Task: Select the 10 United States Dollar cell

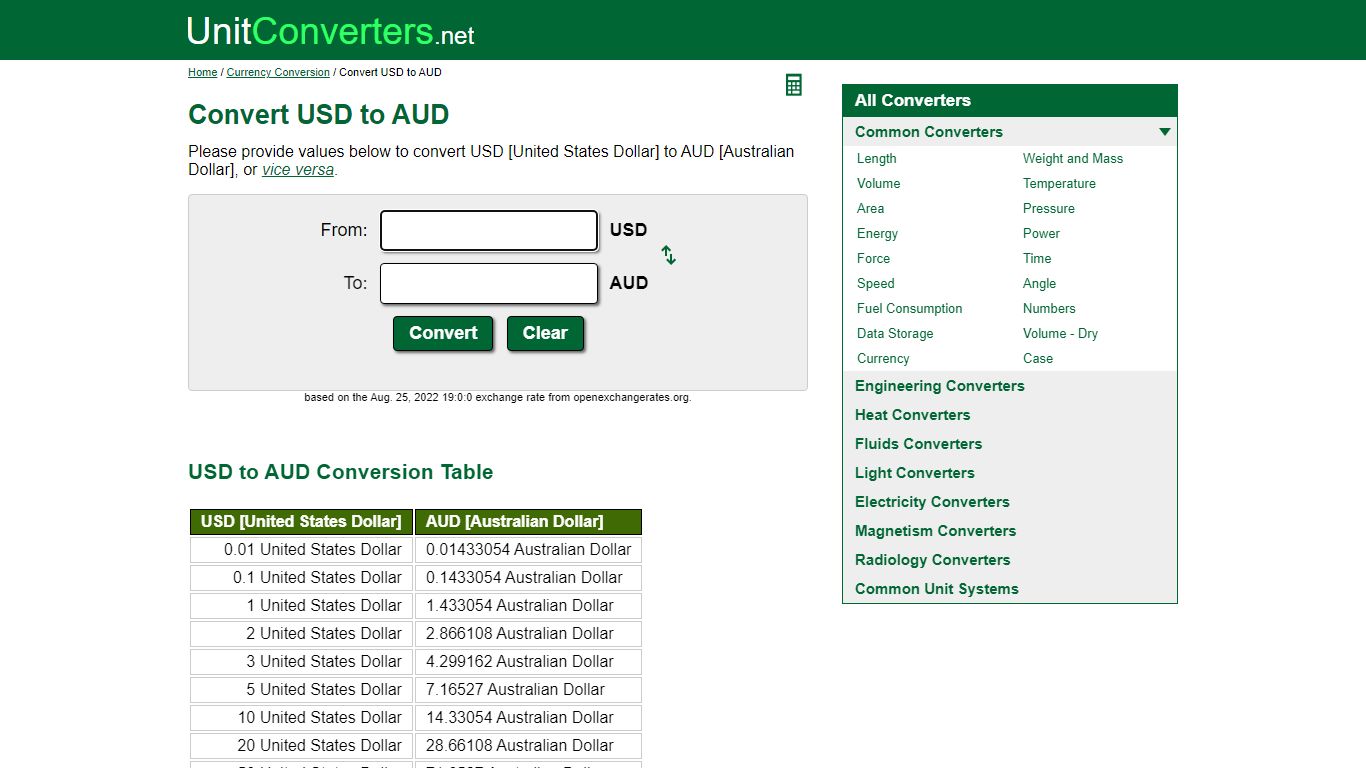Action: (301, 718)
